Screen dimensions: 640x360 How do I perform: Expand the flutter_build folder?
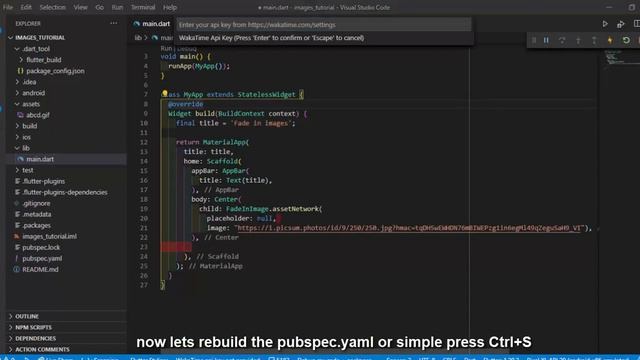coord(21,60)
